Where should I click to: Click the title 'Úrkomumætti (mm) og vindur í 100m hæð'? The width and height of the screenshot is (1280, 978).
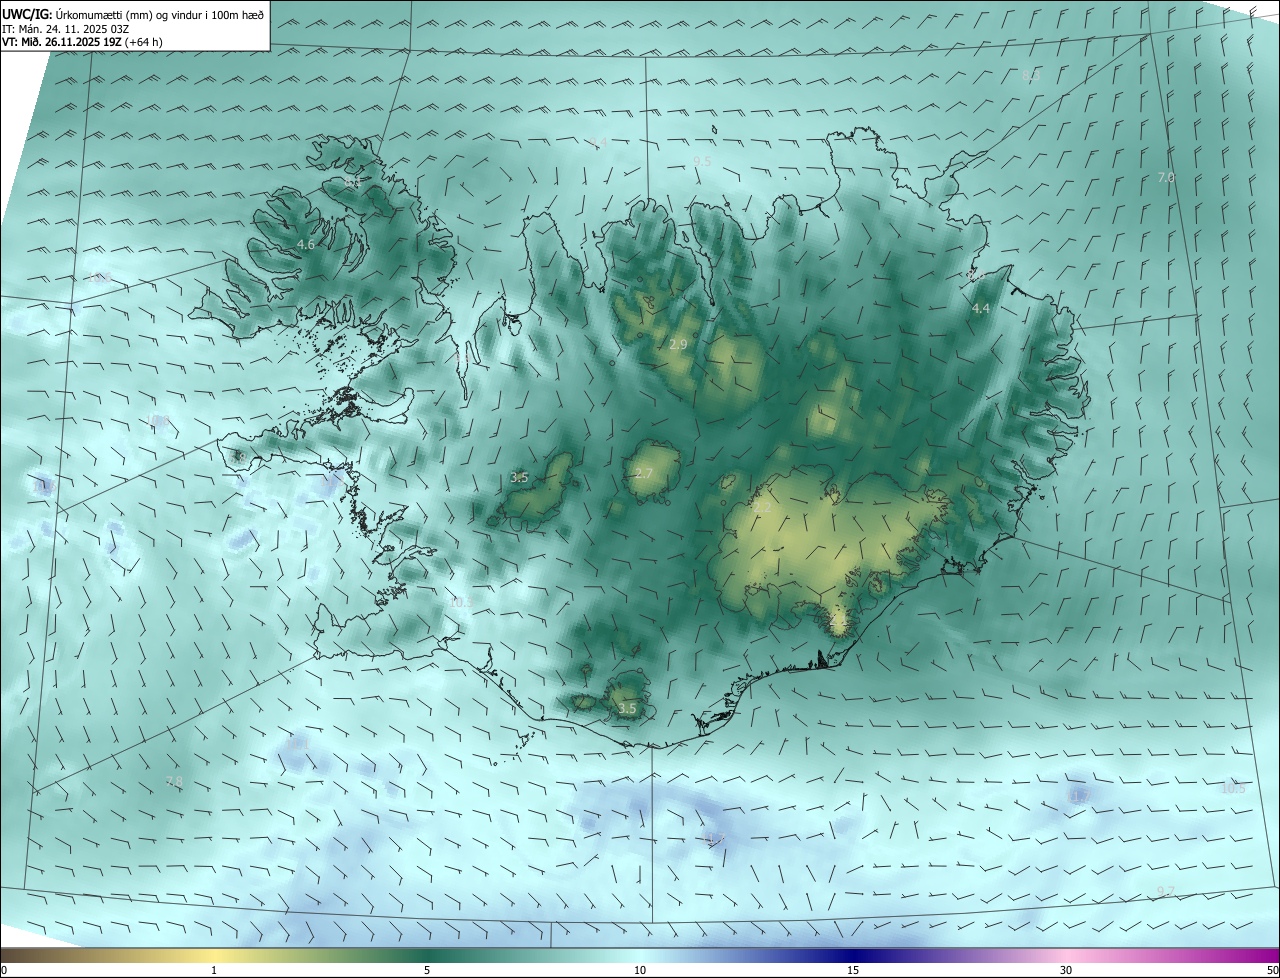pyautogui.click(x=160, y=14)
